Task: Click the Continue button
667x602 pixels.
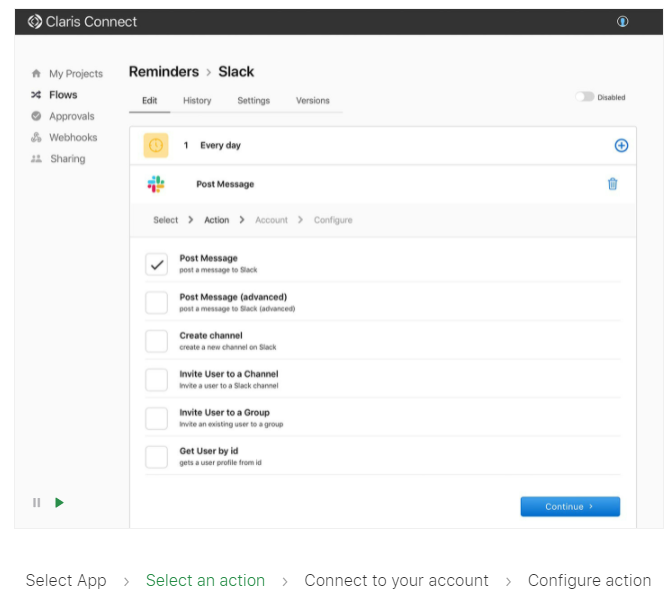Action: click(x=570, y=507)
